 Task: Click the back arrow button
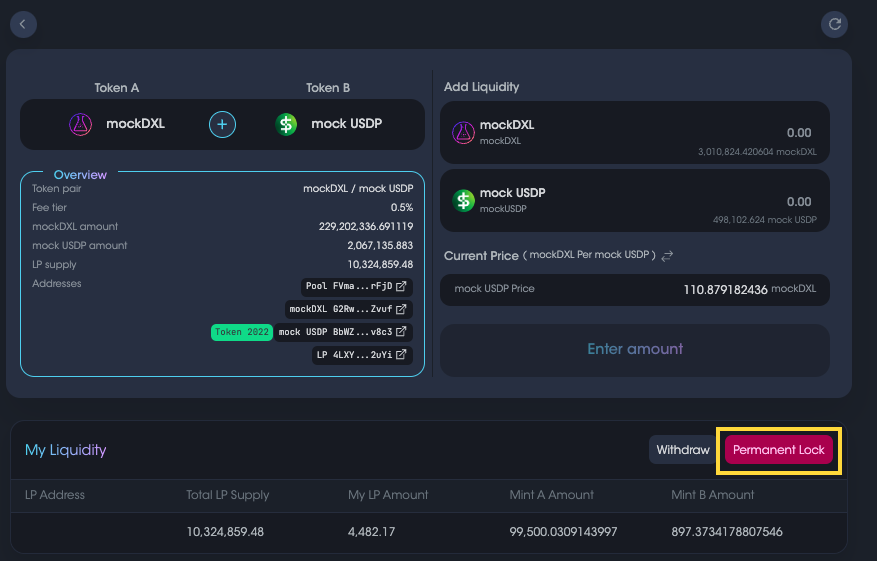coord(23,24)
